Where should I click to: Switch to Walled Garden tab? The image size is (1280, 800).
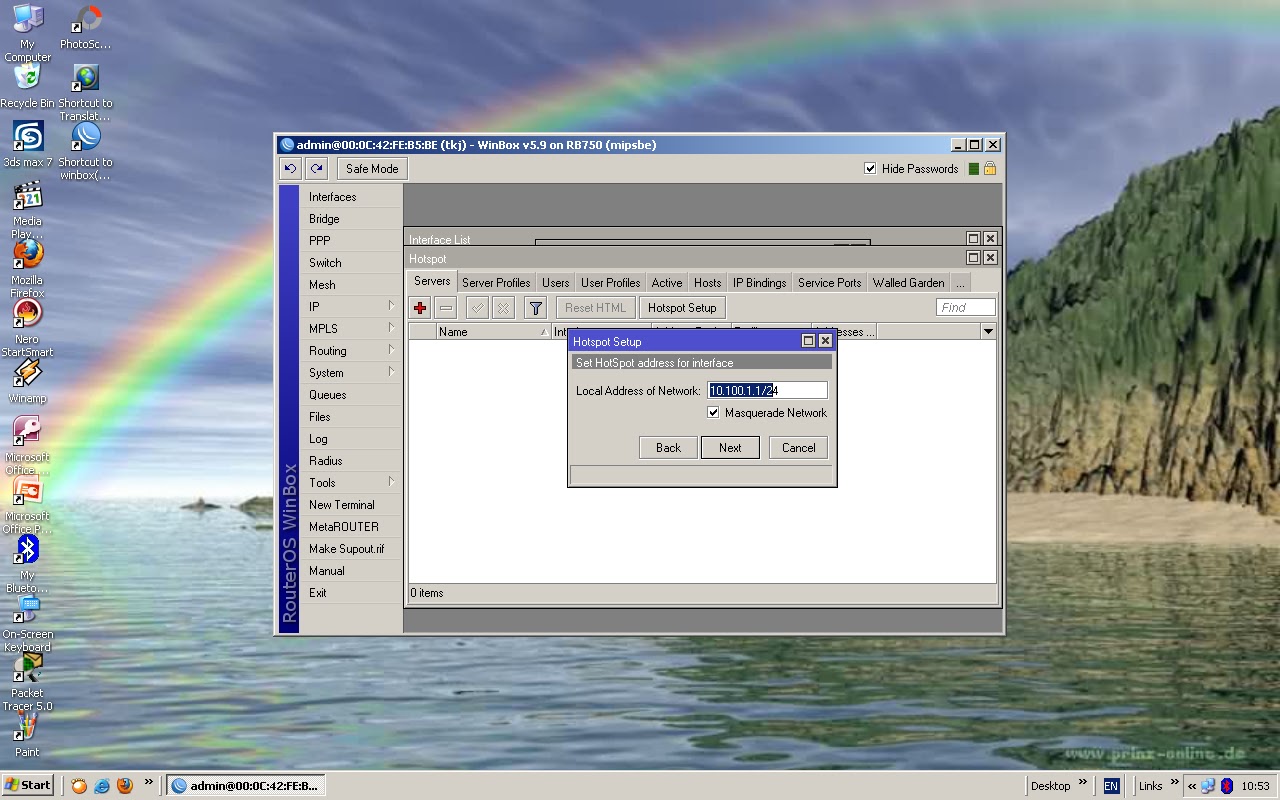coord(908,283)
